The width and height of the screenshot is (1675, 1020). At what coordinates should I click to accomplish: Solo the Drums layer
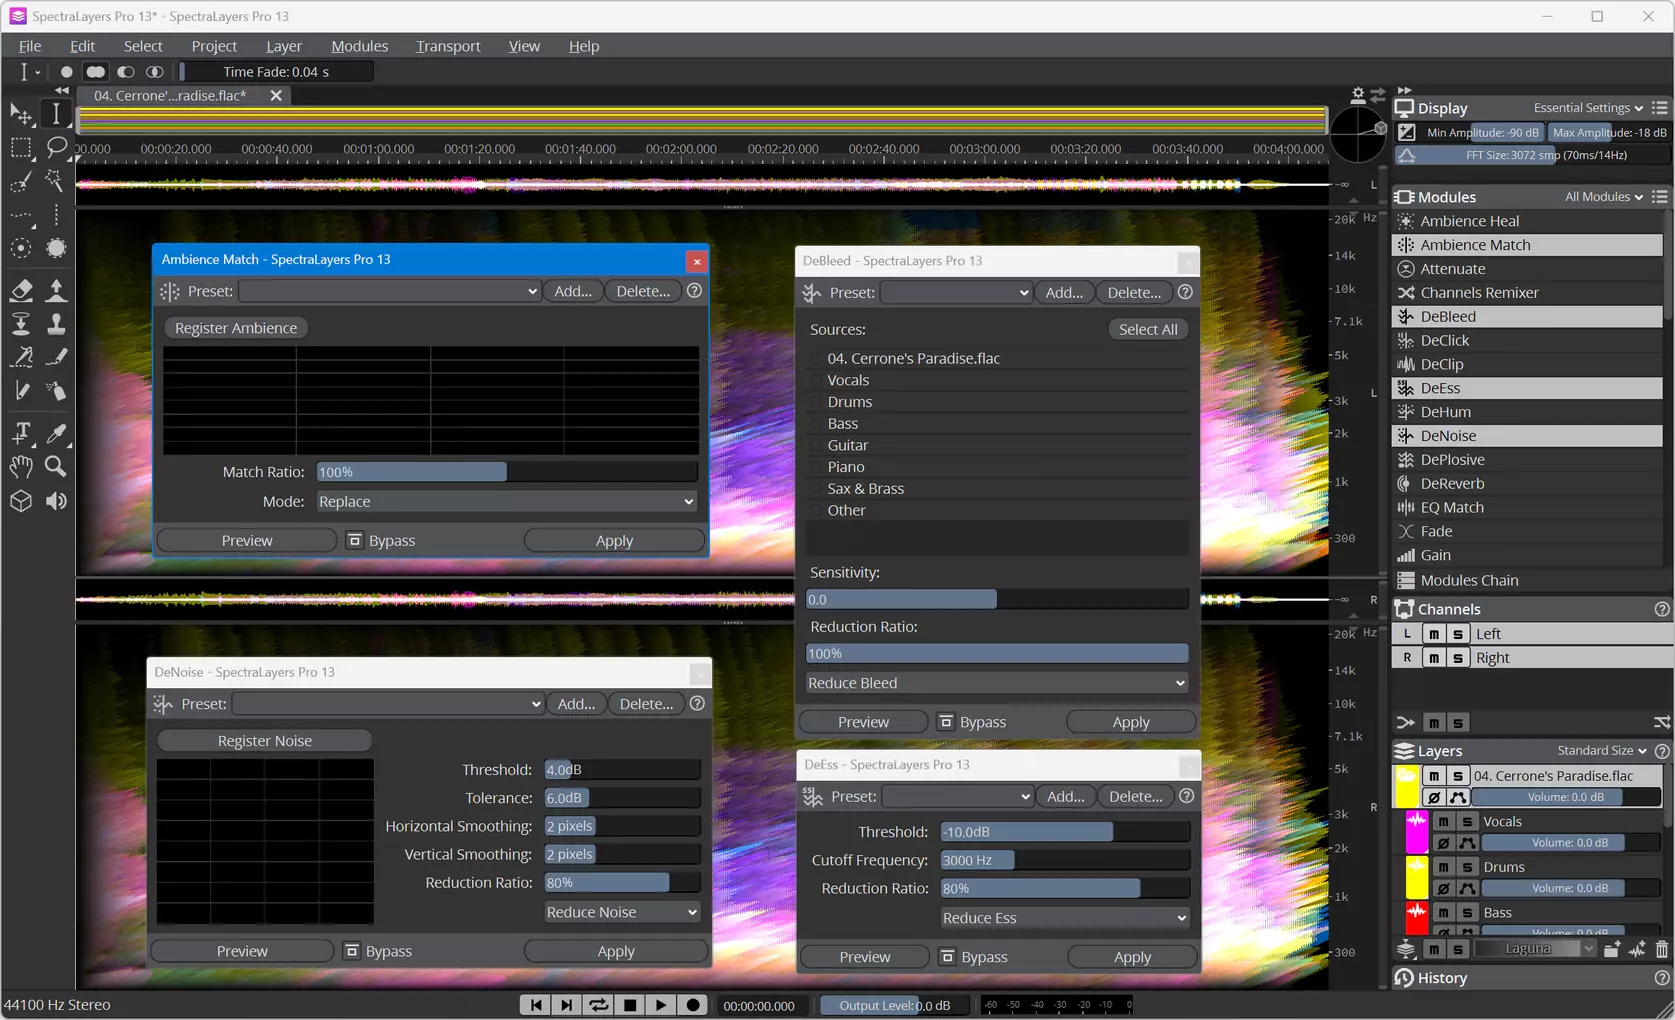coord(1467,867)
